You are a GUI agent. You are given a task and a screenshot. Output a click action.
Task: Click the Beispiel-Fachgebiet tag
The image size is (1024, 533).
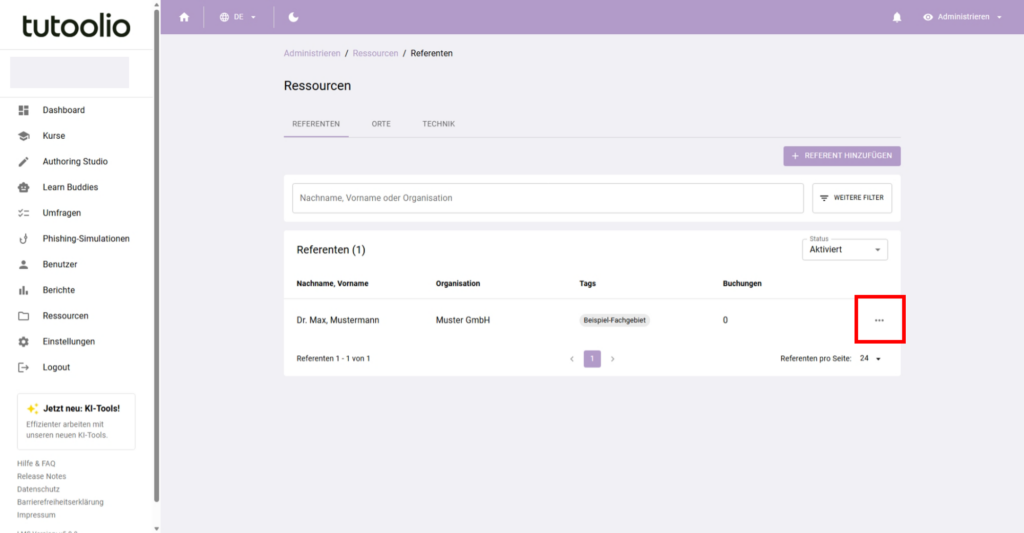(615, 320)
